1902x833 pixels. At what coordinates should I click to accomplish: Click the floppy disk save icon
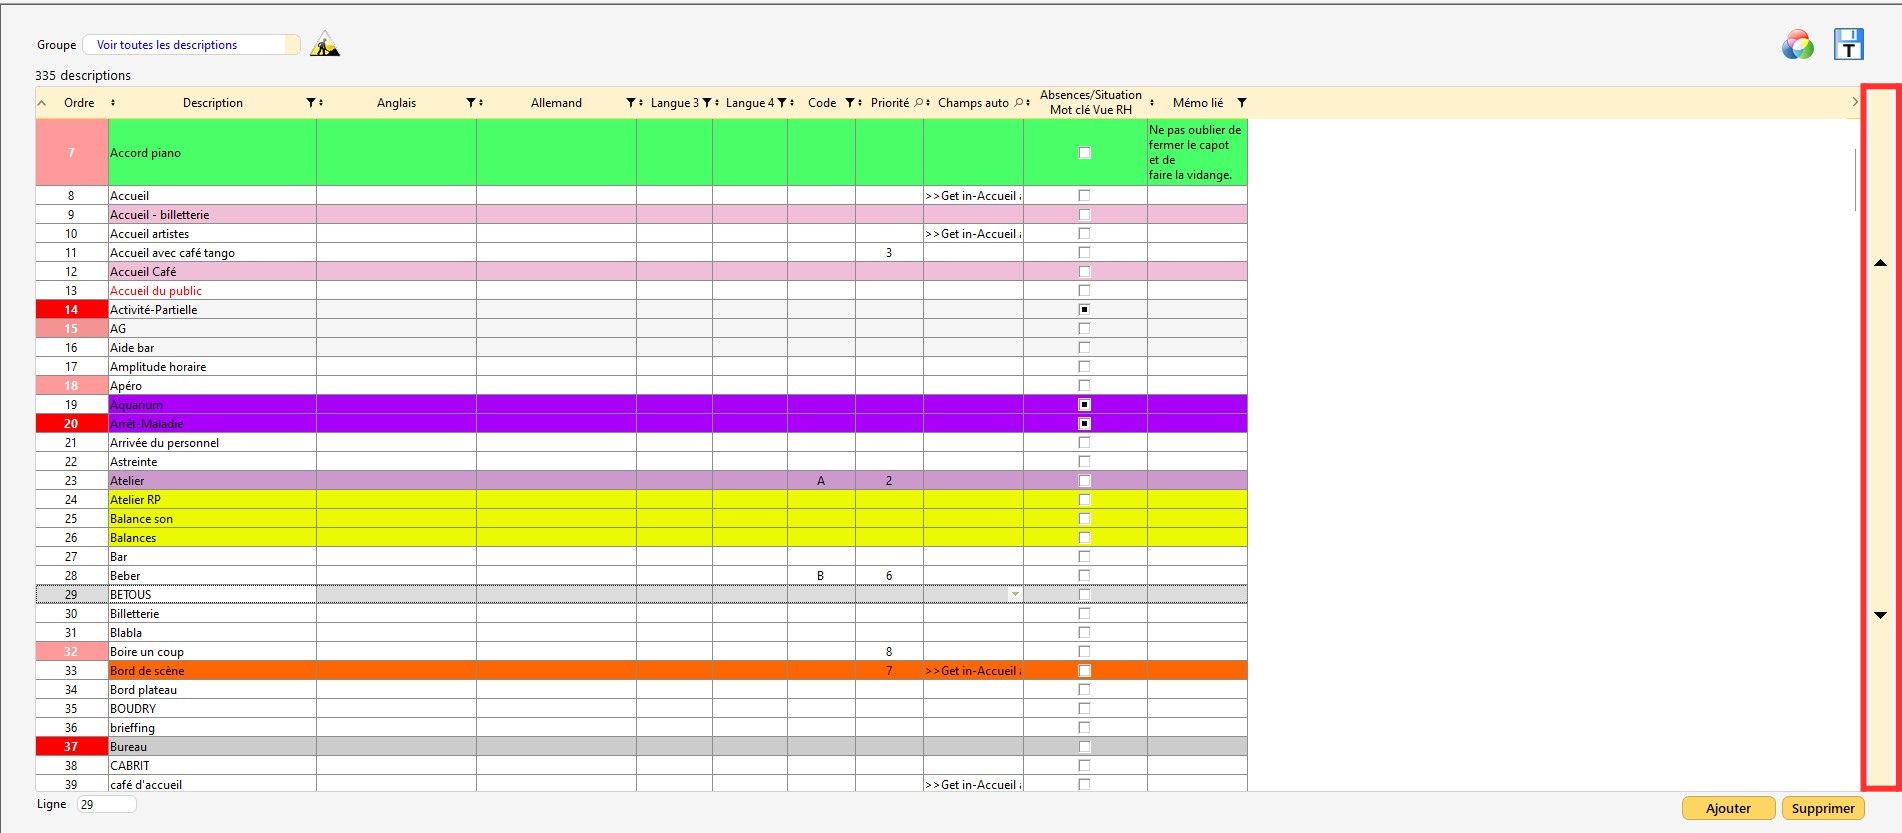point(1848,44)
